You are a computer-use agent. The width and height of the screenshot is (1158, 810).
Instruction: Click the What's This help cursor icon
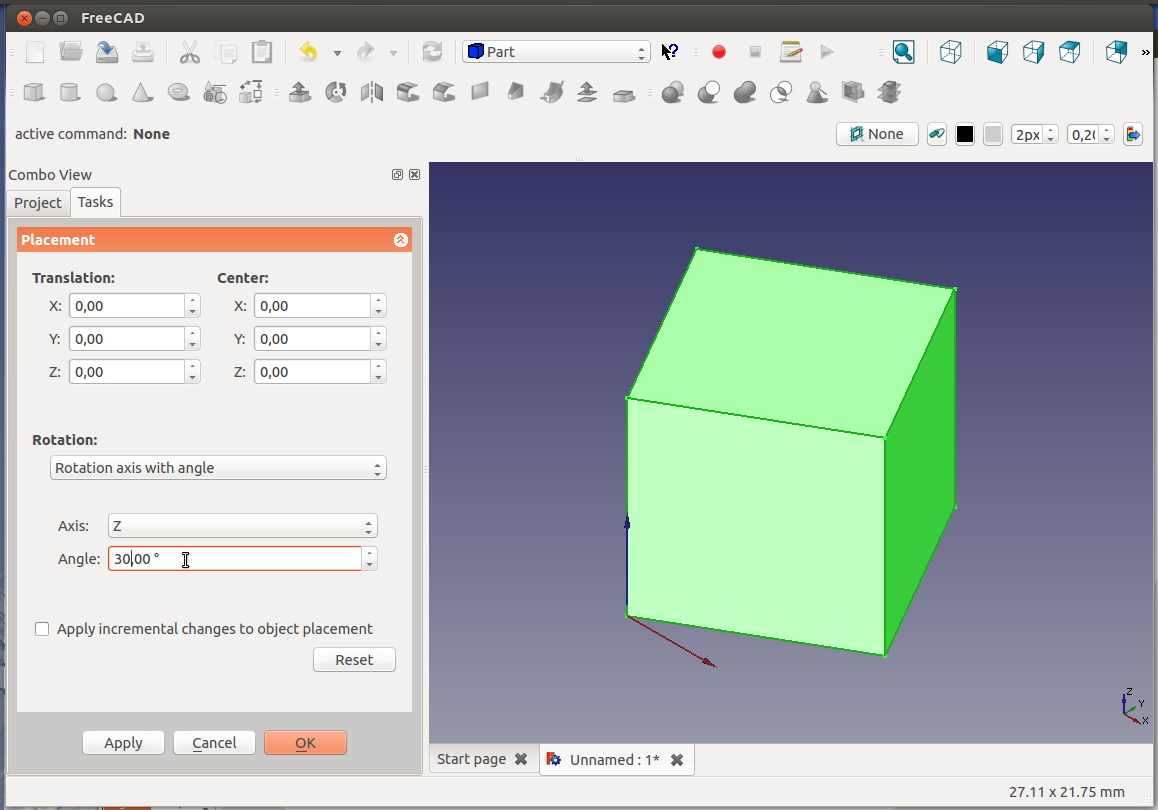point(670,52)
